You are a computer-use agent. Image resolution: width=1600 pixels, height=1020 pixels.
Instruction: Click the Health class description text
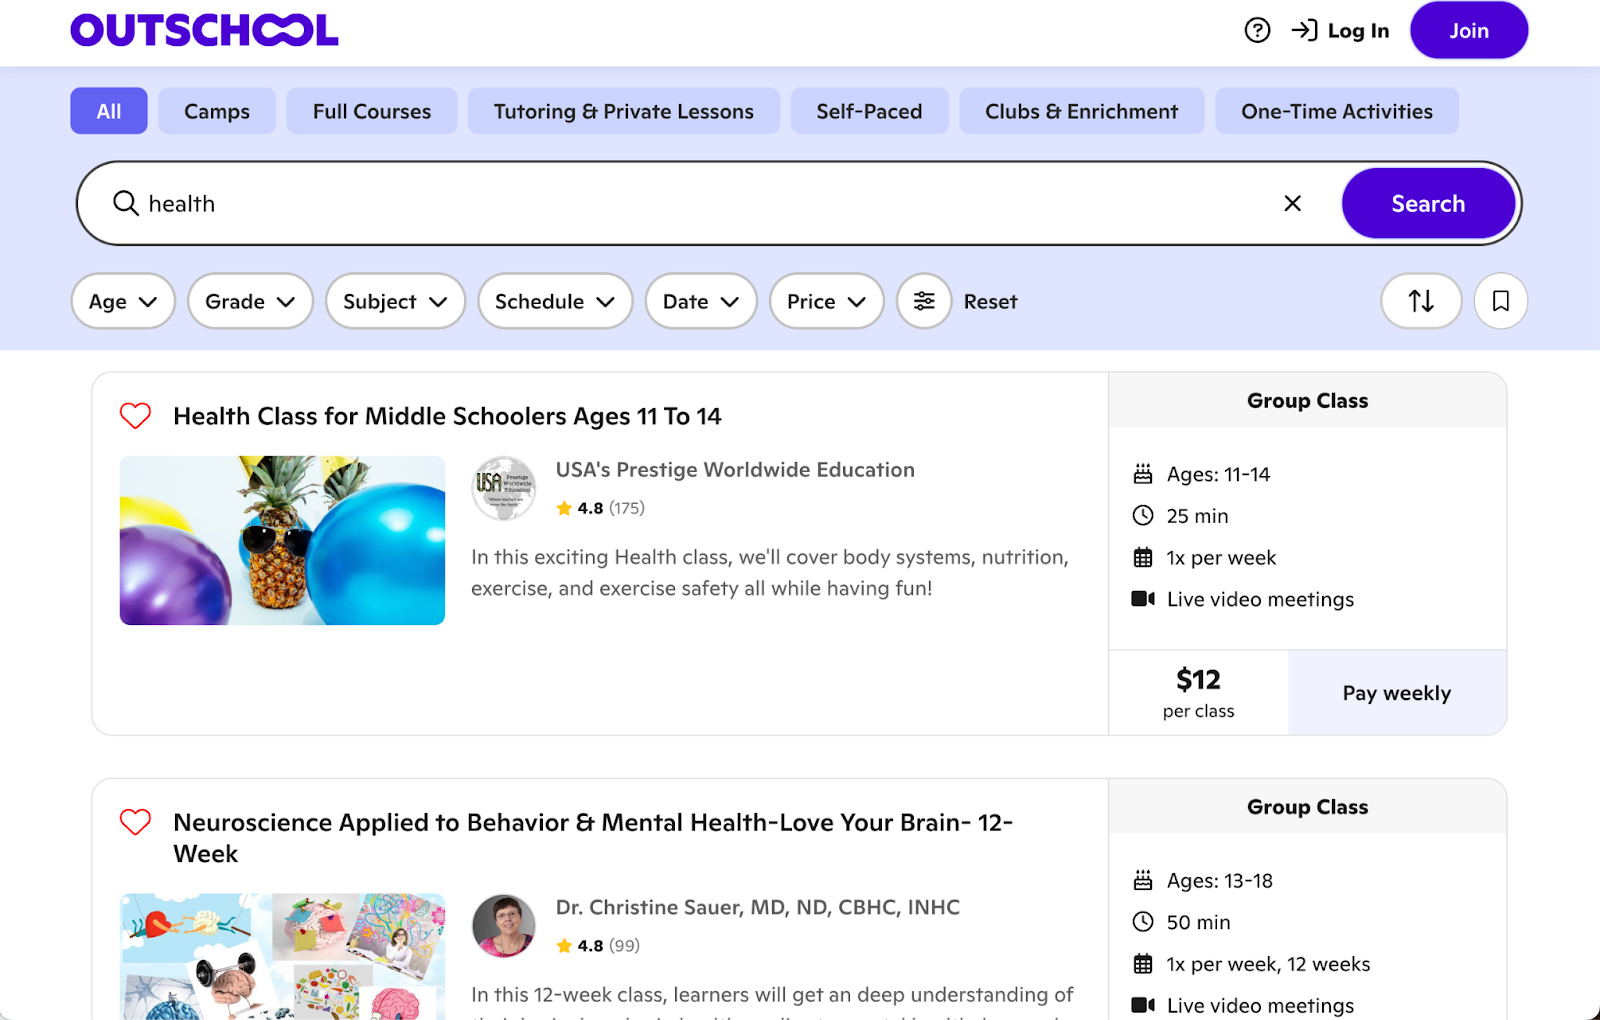tap(770, 573)
